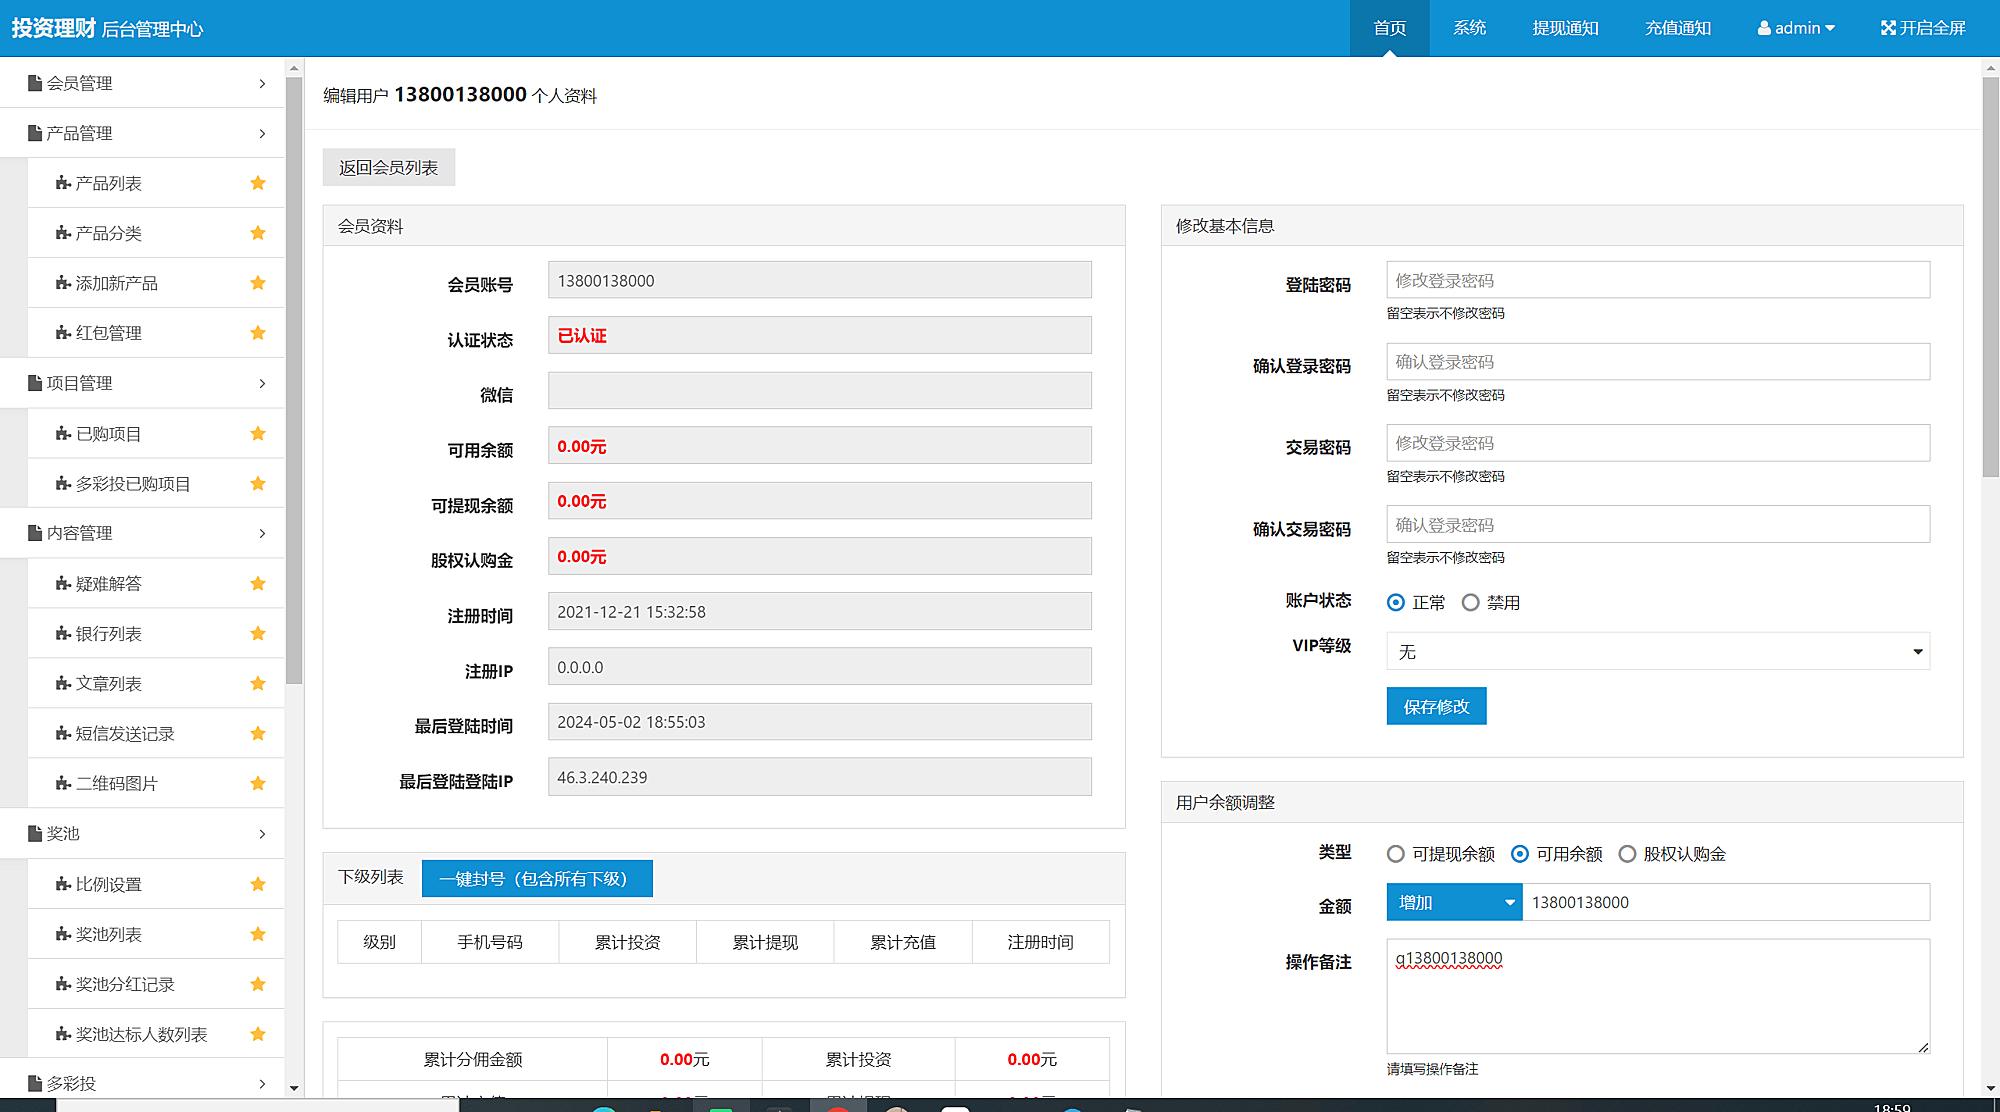2000x1112 pixels.
Task: Open the 提现通知 top menu
Action: [1565, 28]
